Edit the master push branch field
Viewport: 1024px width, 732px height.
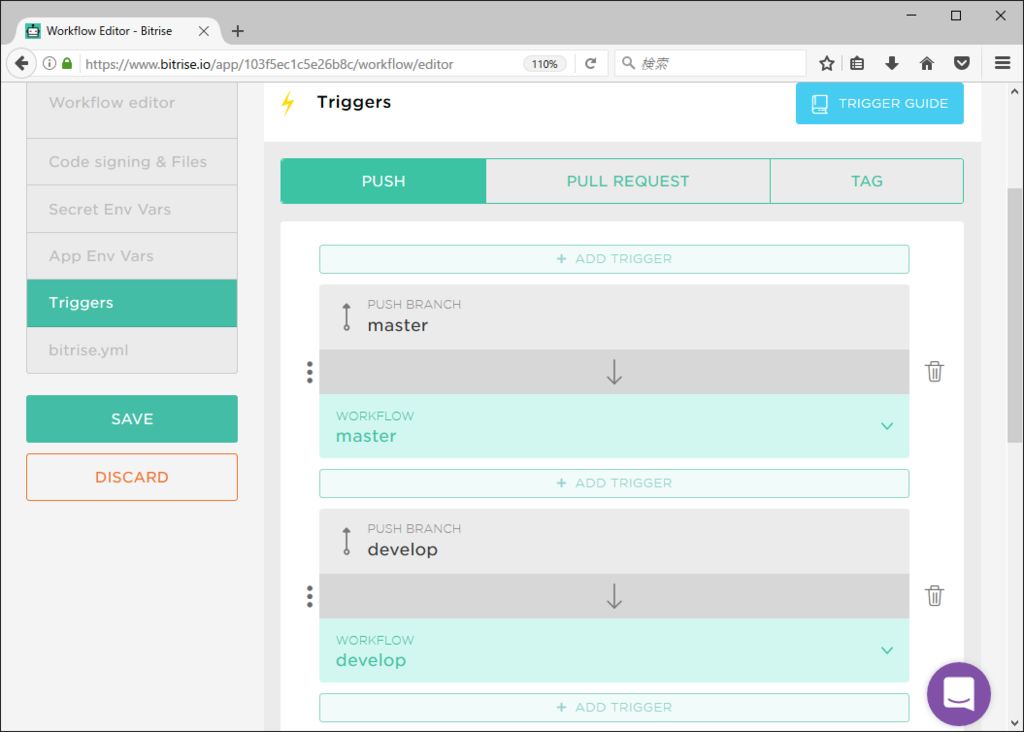[x=614, y=317]
